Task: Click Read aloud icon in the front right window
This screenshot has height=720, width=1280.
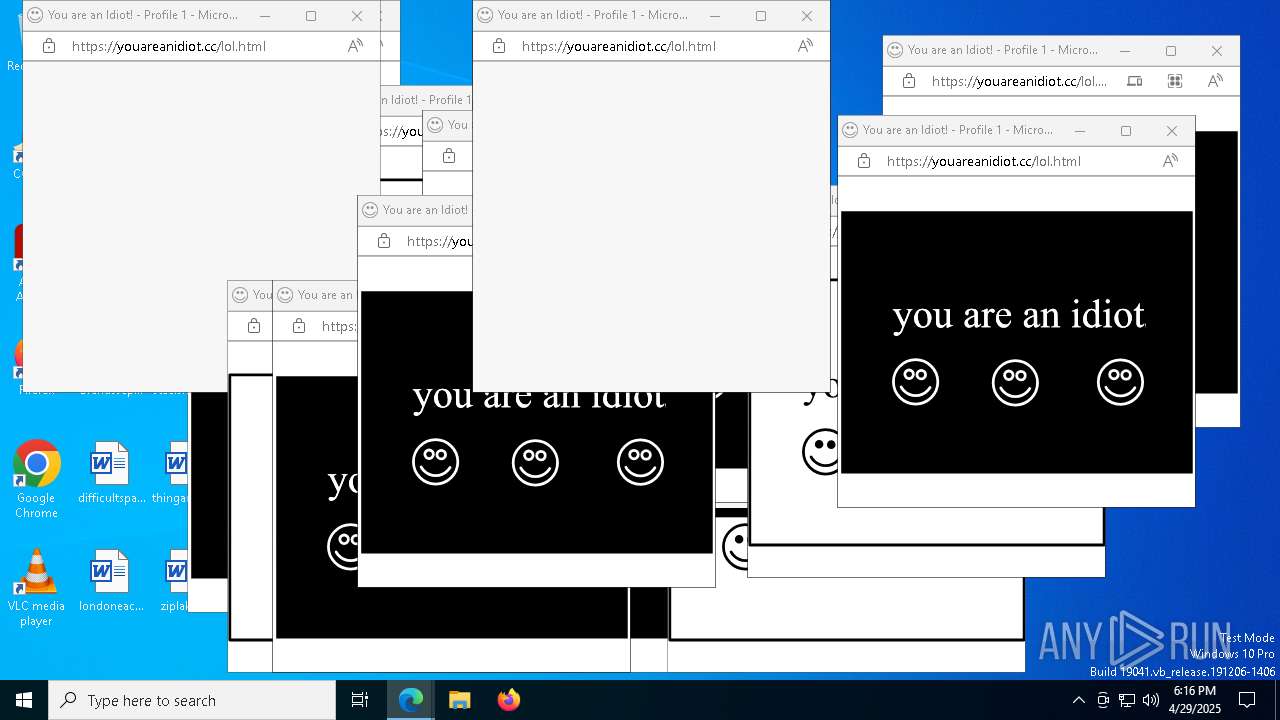Action: (x=1170, y=161)
